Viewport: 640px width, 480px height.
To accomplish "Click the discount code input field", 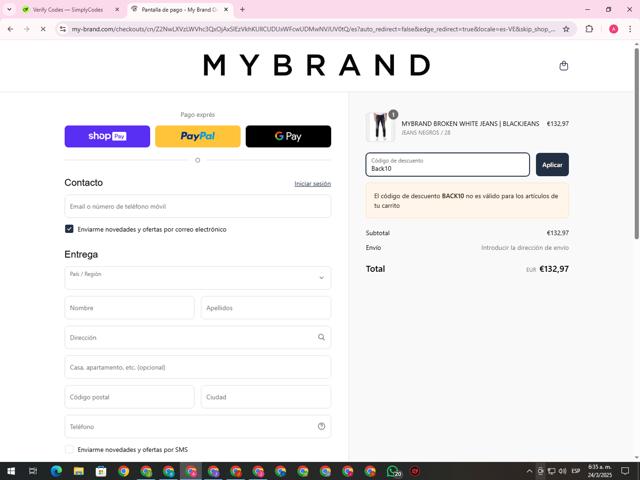I will [447, 164].
